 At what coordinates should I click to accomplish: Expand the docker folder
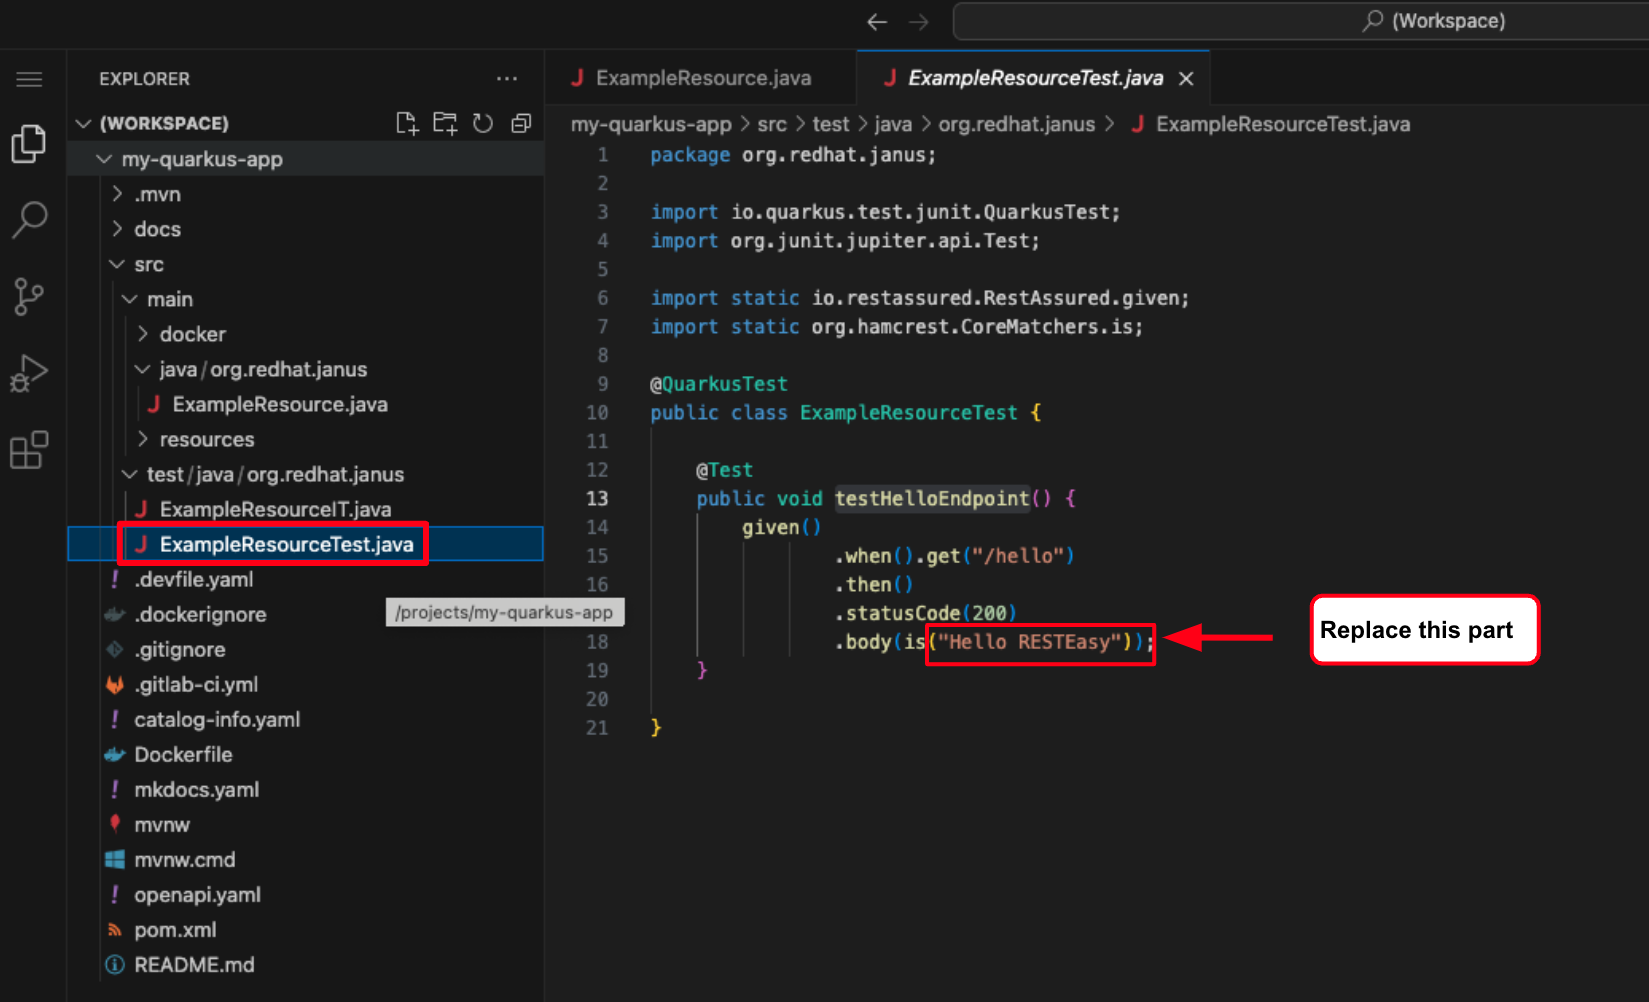tap(305, 334)
